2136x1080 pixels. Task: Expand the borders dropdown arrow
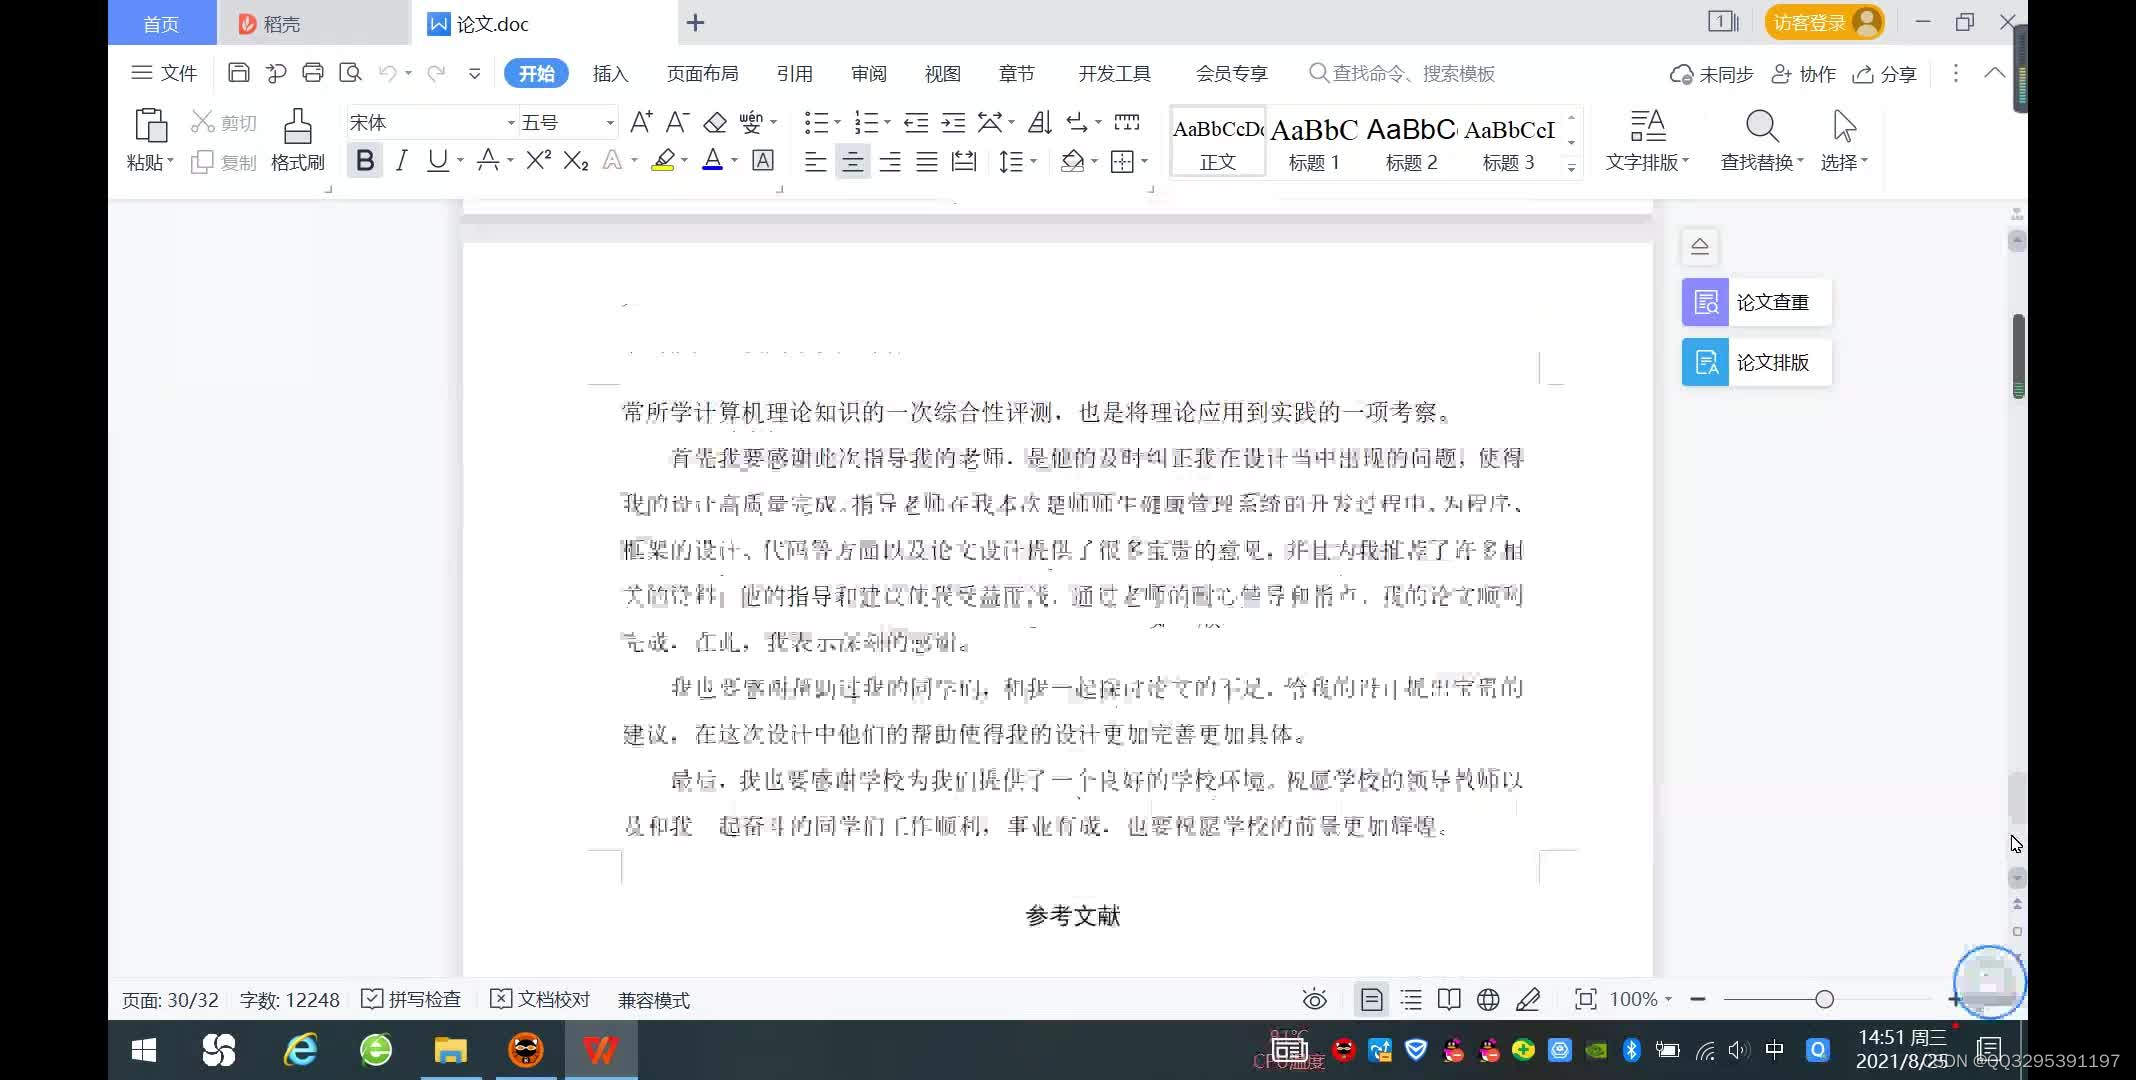pos(1145,161)
